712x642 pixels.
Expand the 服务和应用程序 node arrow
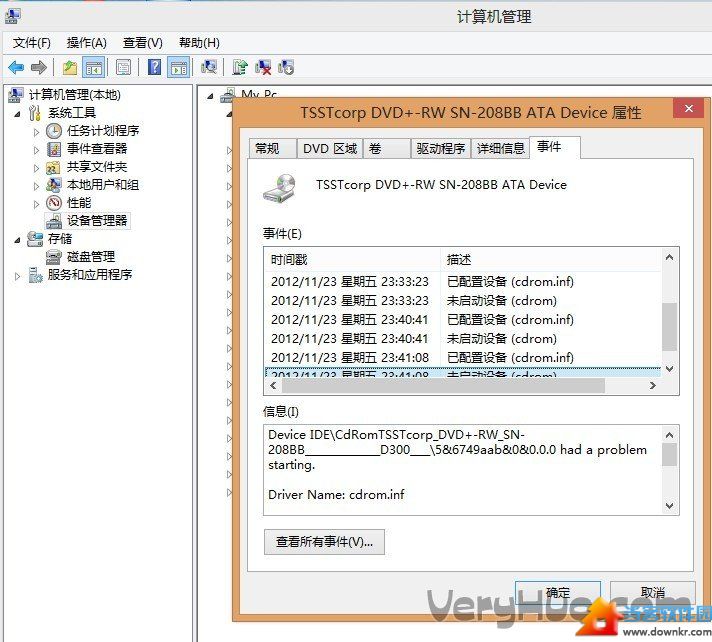pyautogui.click(x=17, y=276)
